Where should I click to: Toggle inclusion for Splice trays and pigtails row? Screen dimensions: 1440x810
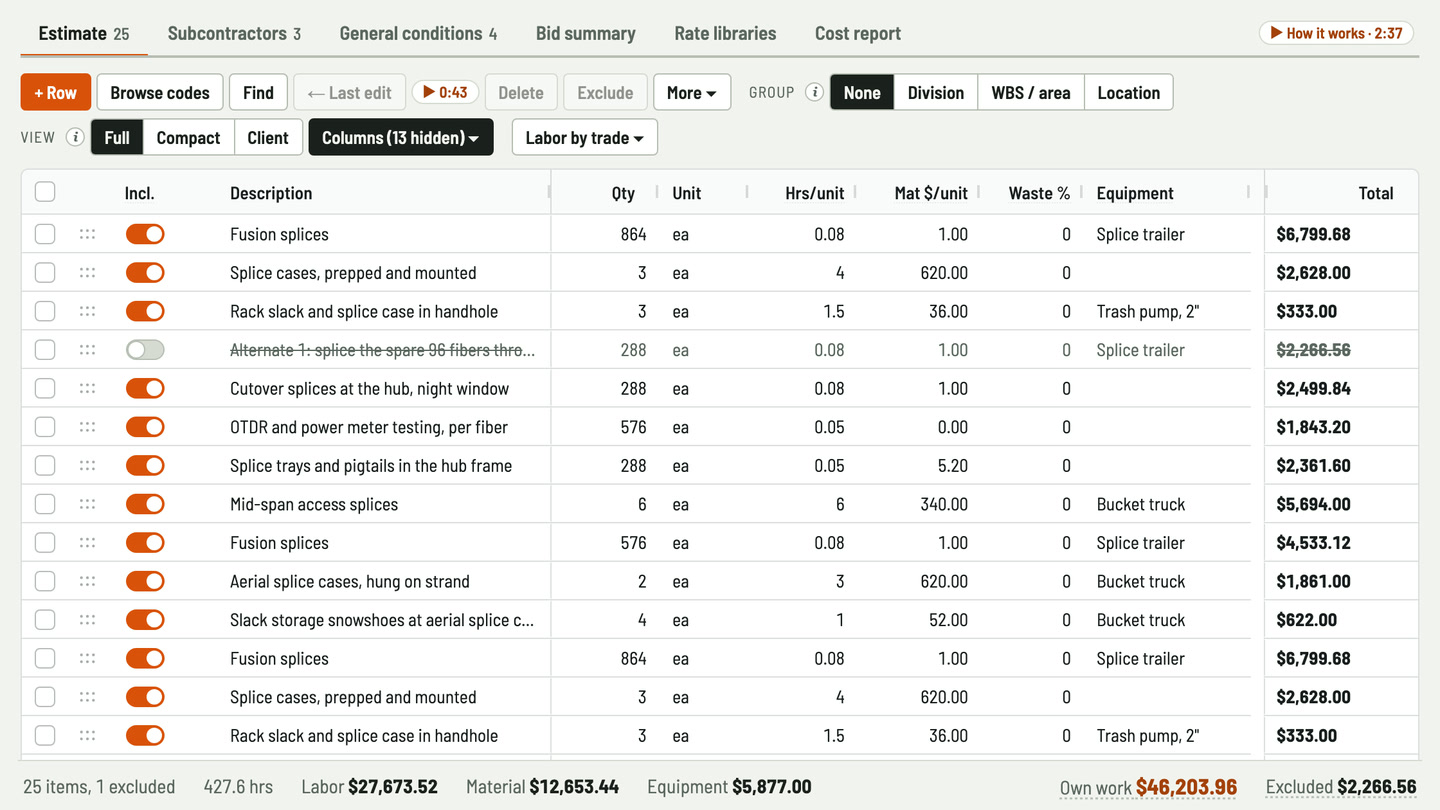click(145, 465)
